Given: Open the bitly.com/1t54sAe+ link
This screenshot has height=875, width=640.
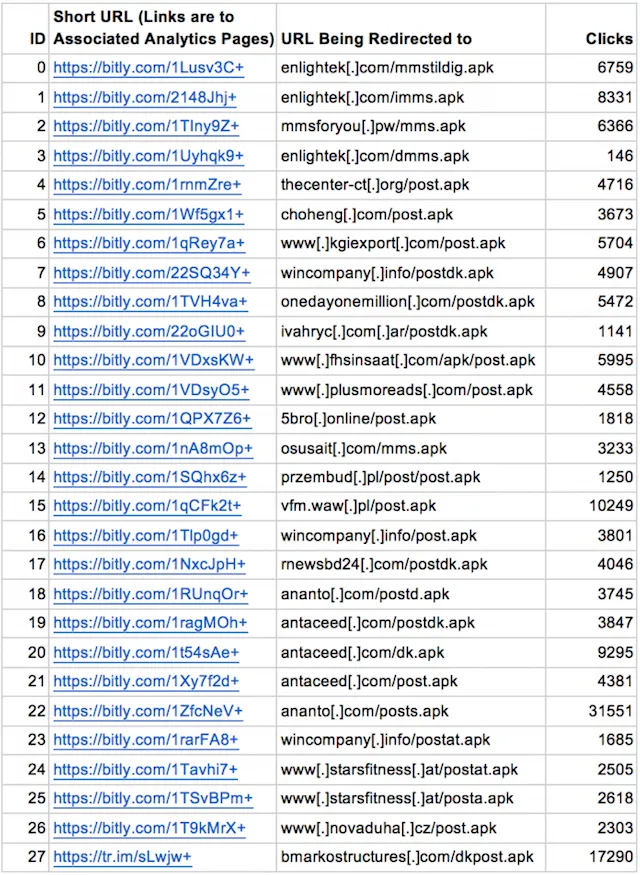Looking at the screenshot, I should click(146, 652).
